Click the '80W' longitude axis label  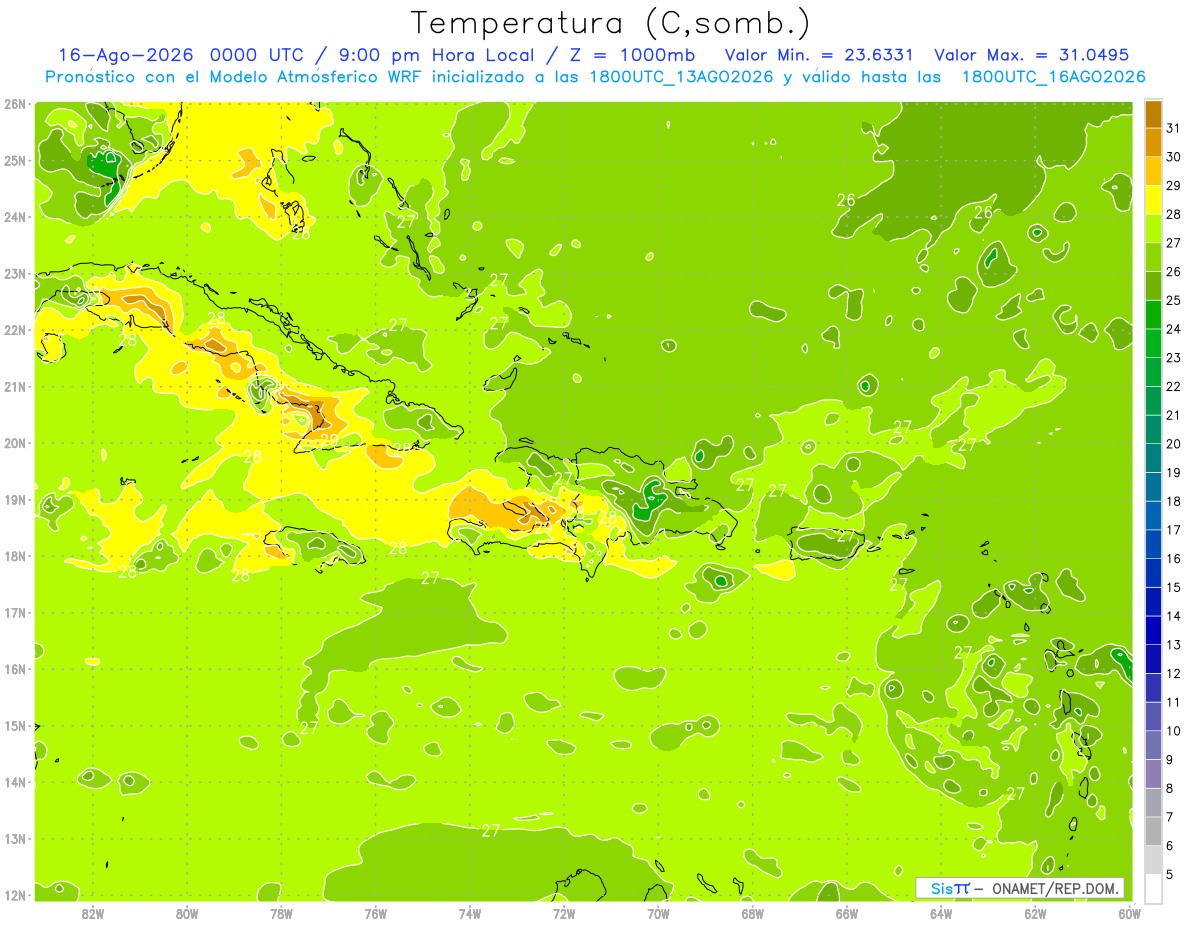187,913
